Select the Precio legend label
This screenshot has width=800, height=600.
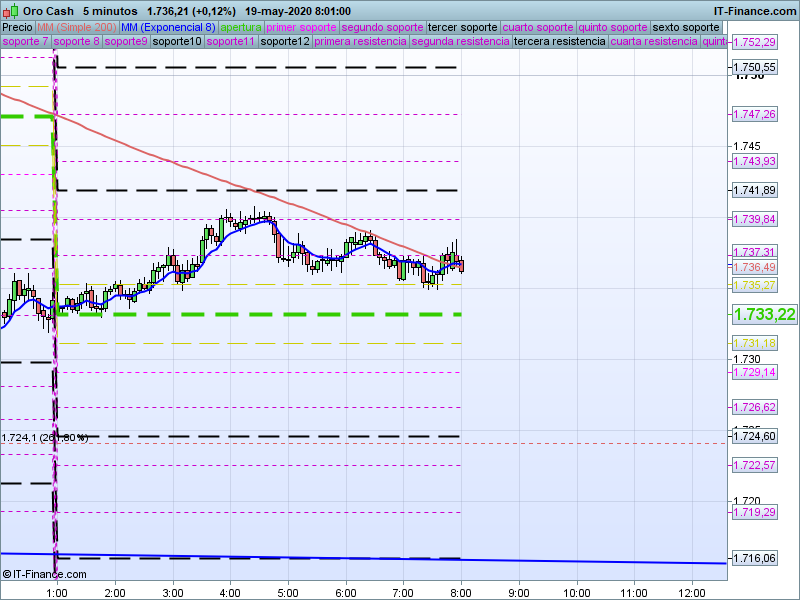pos(17,27)
